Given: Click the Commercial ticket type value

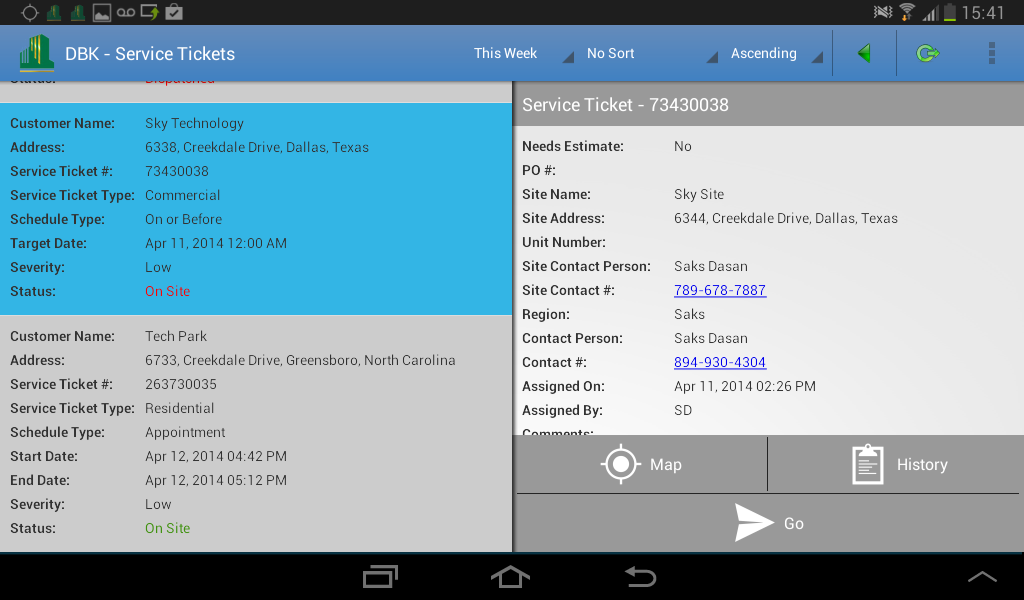Looking at the screenshot, I should click(x=182, y=195).
